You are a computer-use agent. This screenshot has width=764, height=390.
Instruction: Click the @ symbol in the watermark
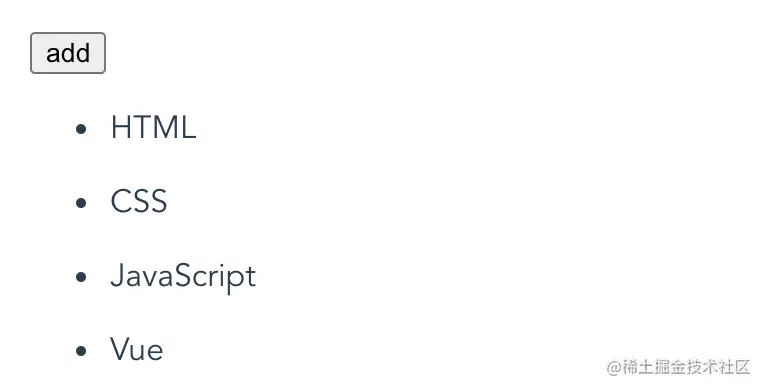[x=614, y=368]
